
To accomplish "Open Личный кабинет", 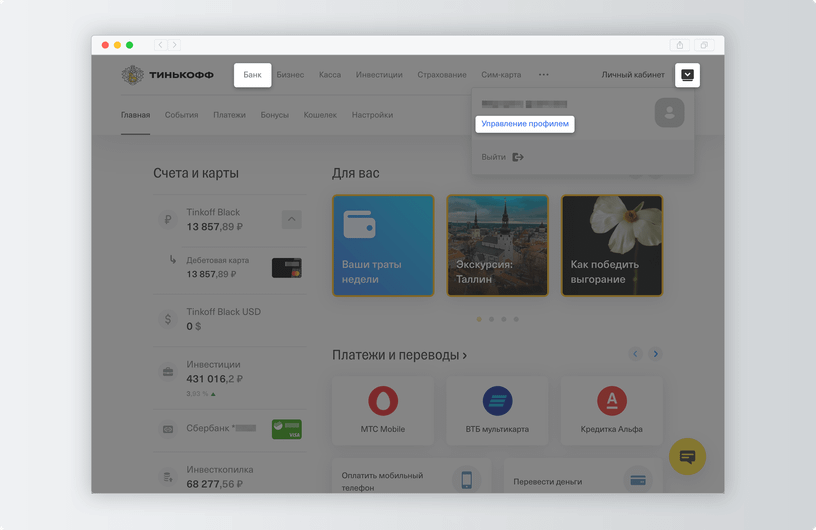I will coord(633,75).
